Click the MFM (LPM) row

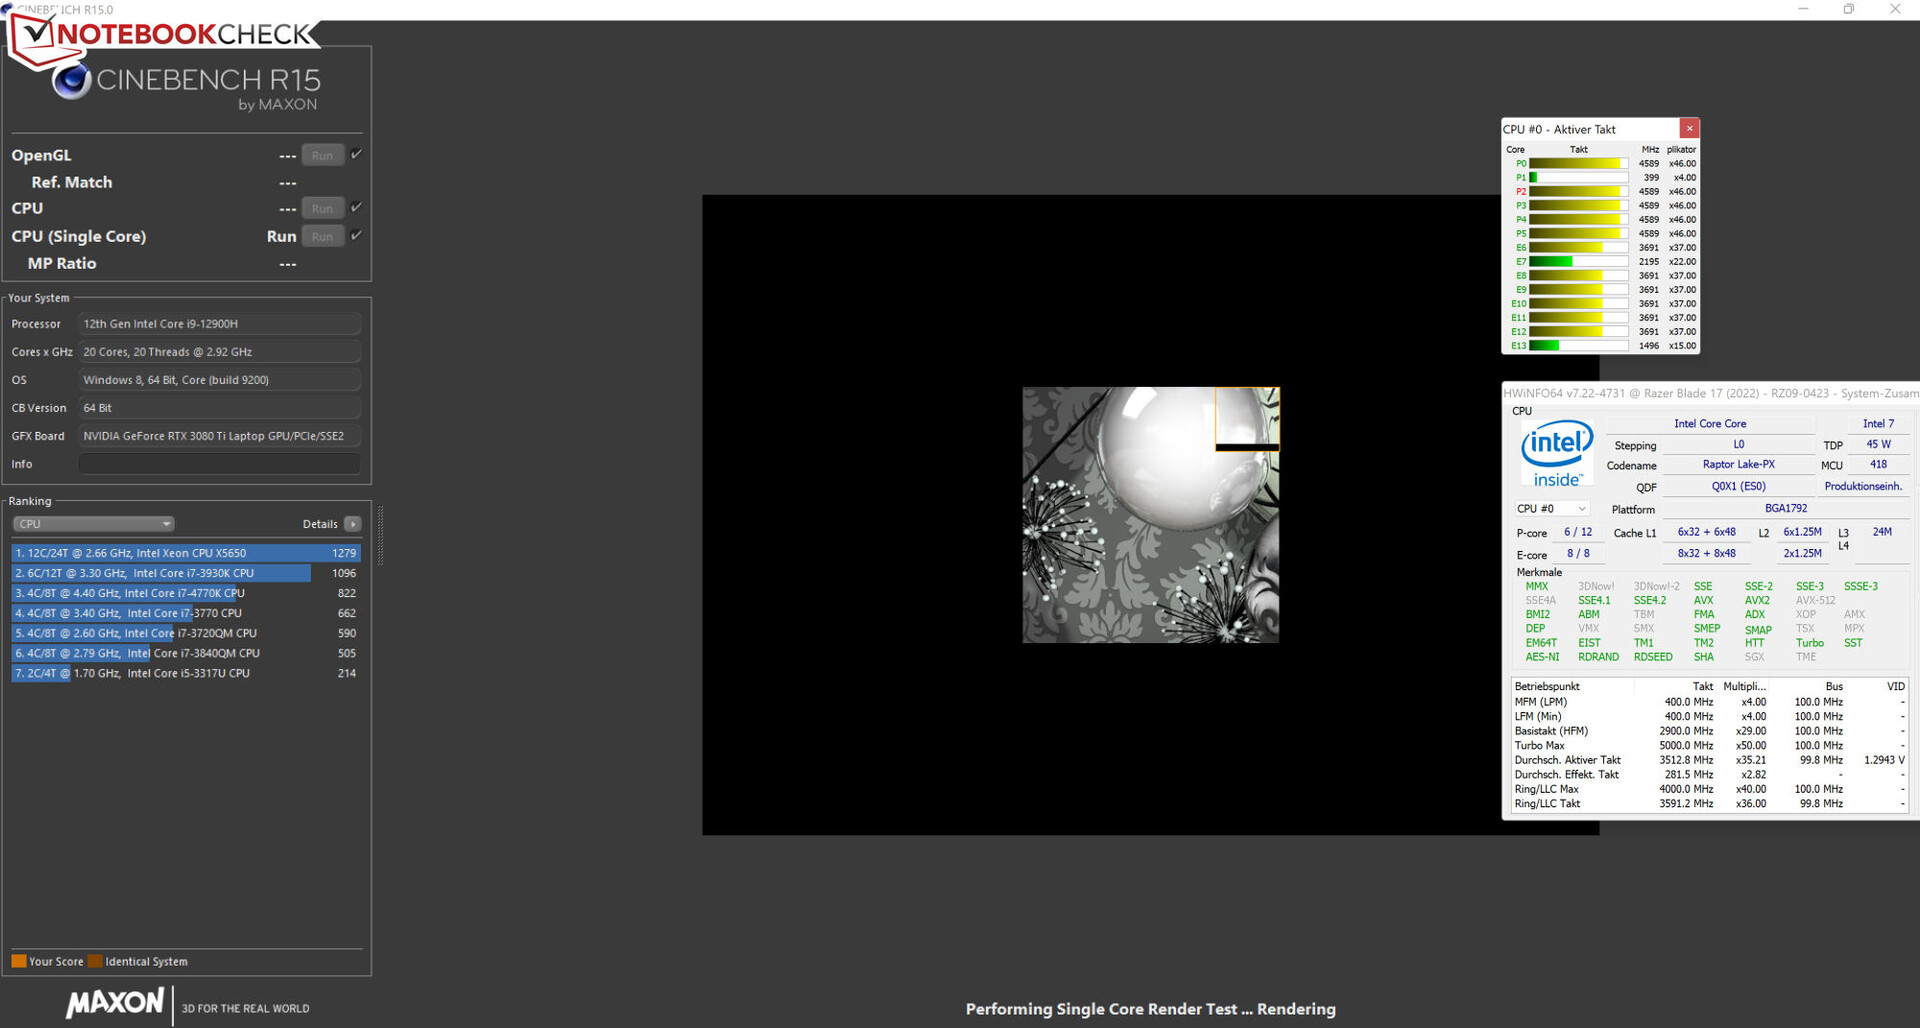(x=1709, y=702)
